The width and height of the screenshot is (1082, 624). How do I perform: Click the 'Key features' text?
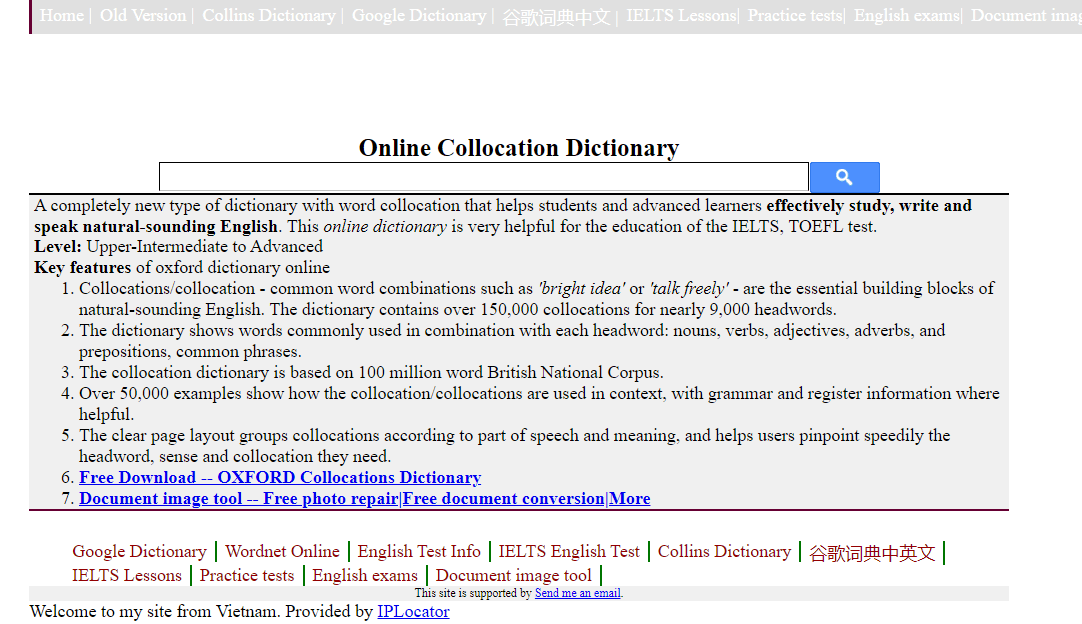pyautogui.click(x=82, y=268)
